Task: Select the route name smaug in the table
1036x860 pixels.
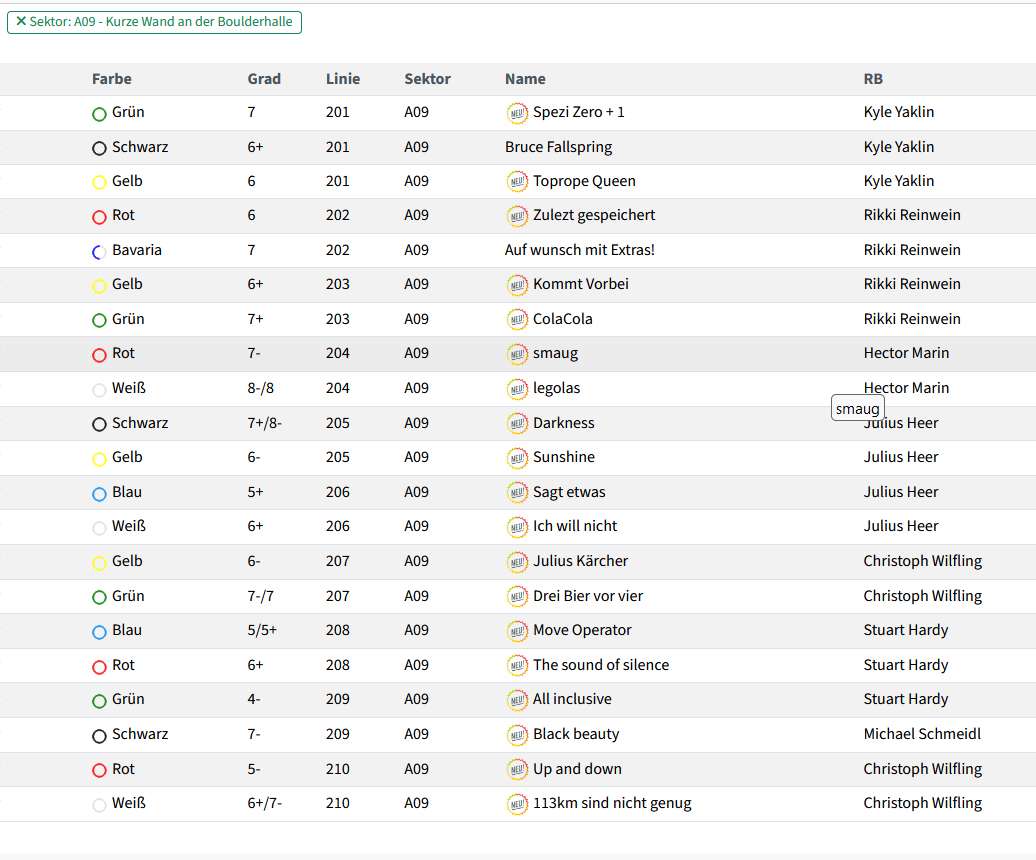Action: (x=556, y=353)
